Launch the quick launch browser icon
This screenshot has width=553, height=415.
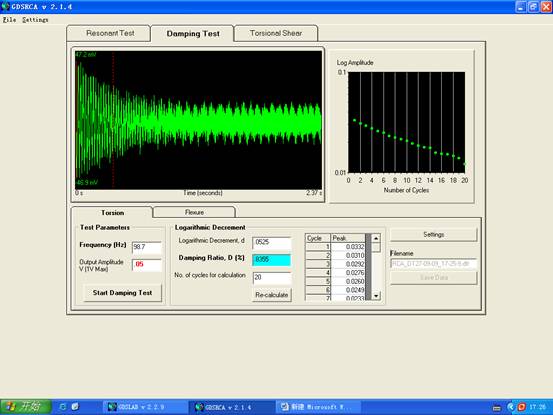point(63,407)
